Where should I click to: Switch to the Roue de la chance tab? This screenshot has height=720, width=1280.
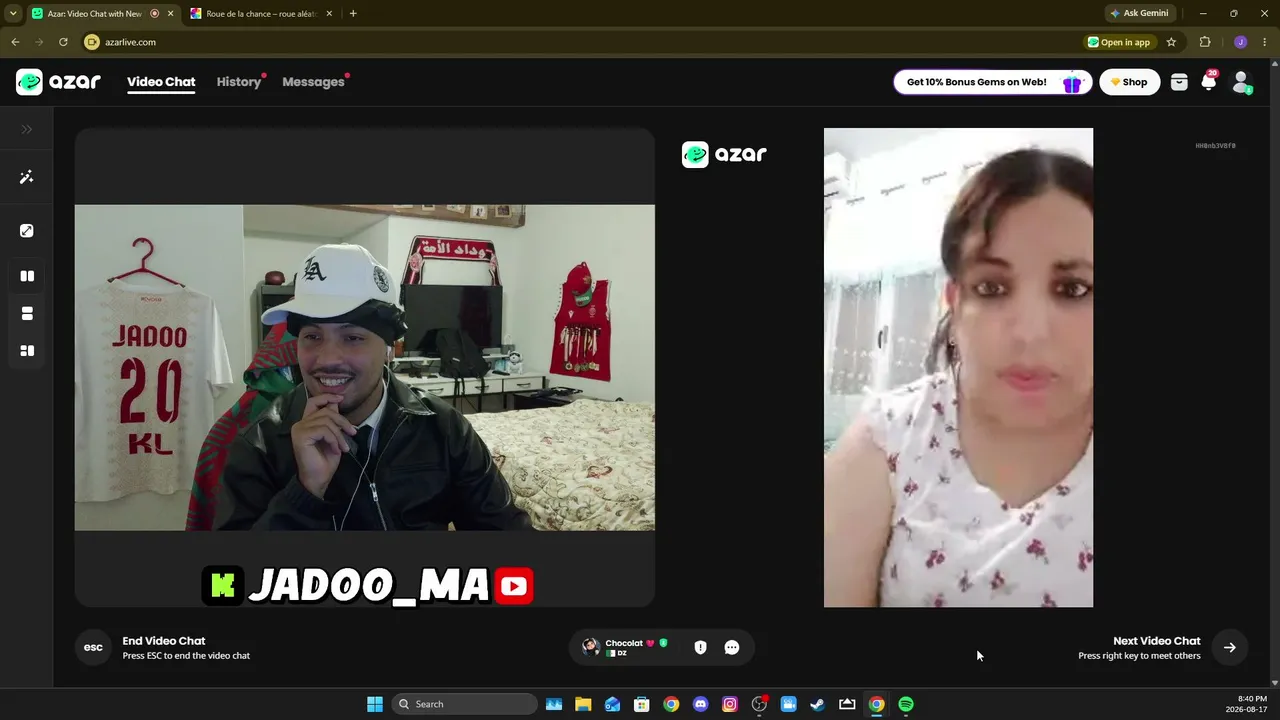pyautogui.click(x=262, y=14)
